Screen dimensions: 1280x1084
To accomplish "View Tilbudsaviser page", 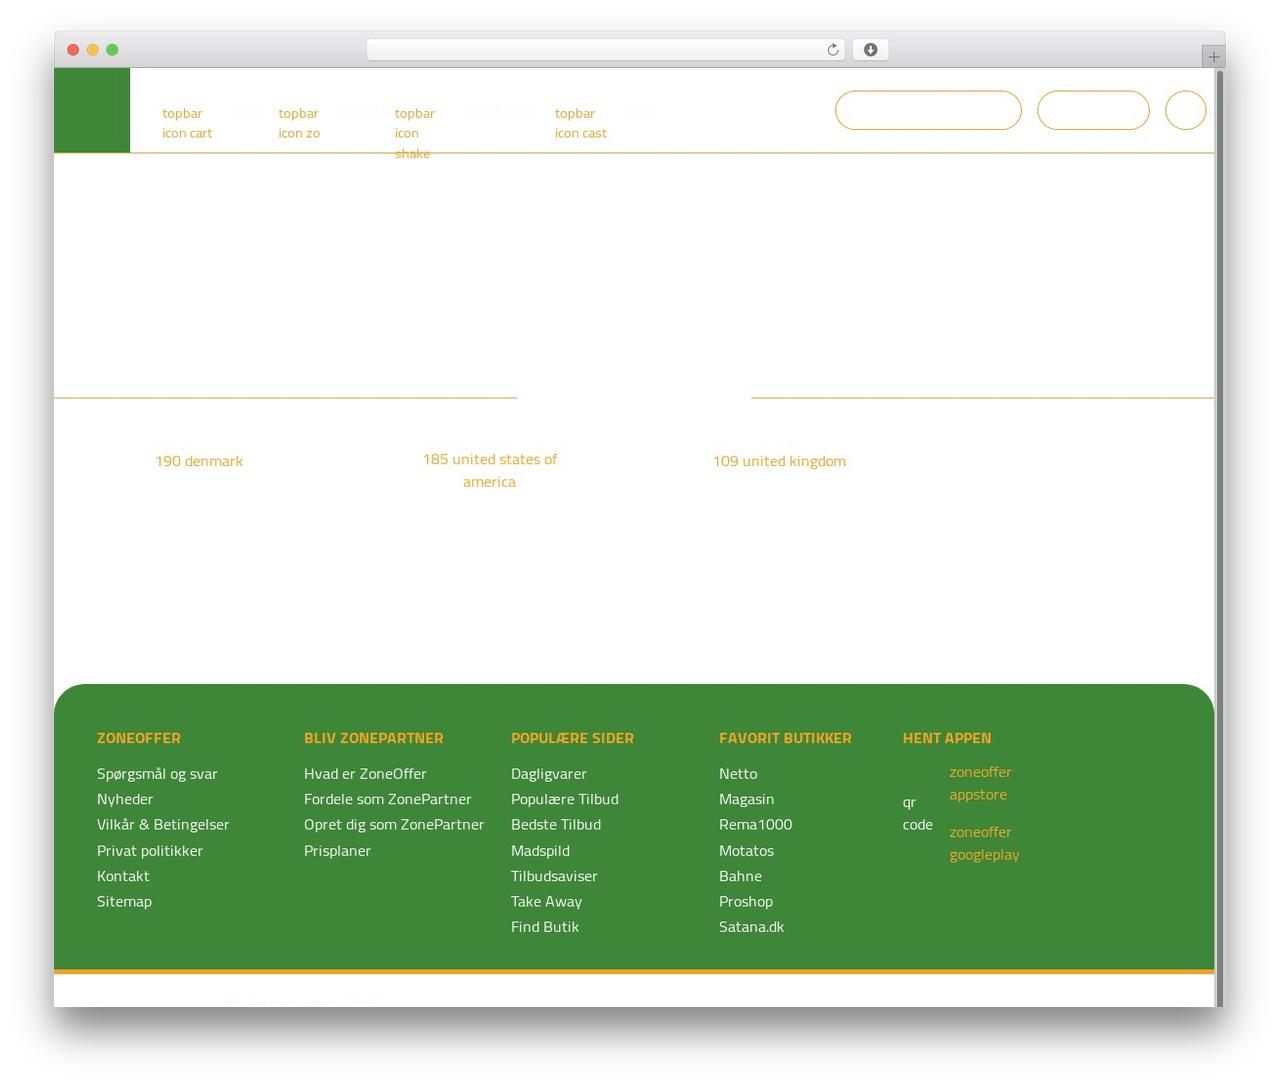I will coord(554,875).
